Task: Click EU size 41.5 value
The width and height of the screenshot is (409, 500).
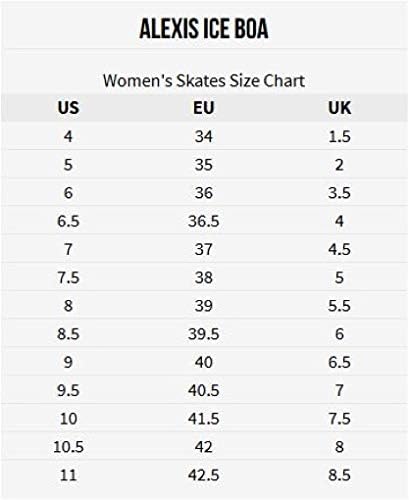Action: point(204,419)
